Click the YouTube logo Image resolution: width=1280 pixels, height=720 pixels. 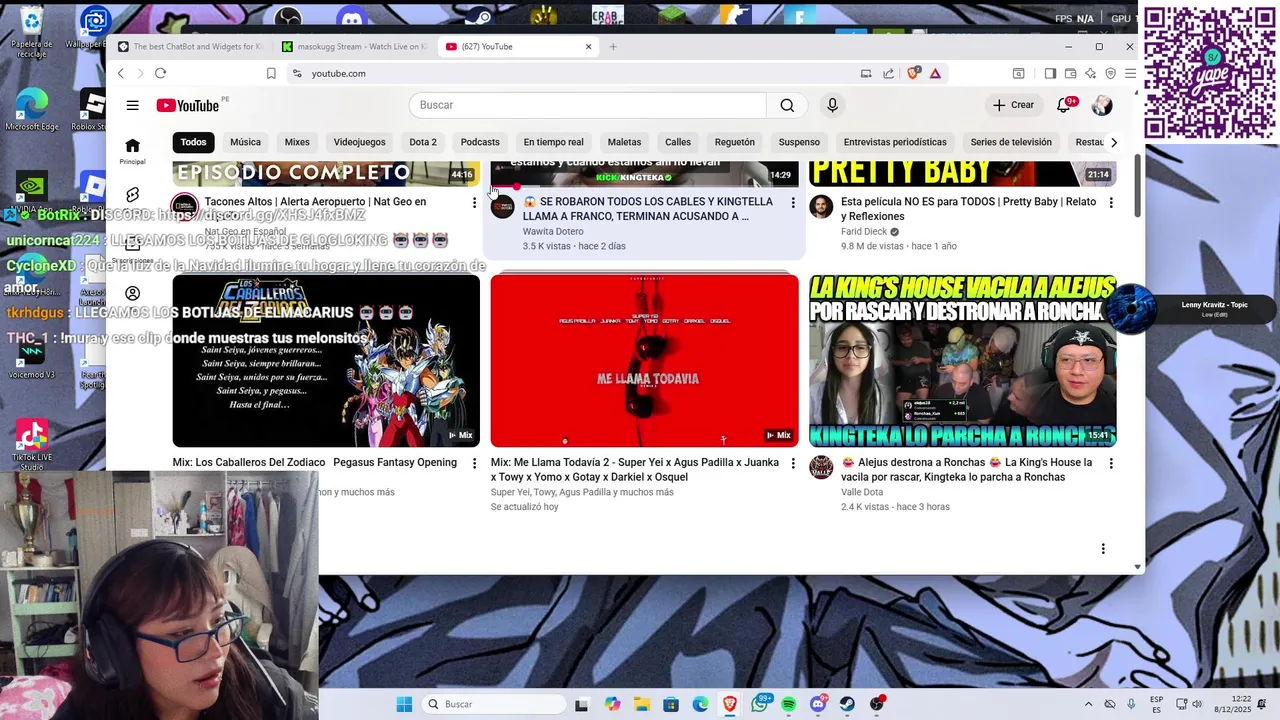pyautogui.click(x=188, y=105)
